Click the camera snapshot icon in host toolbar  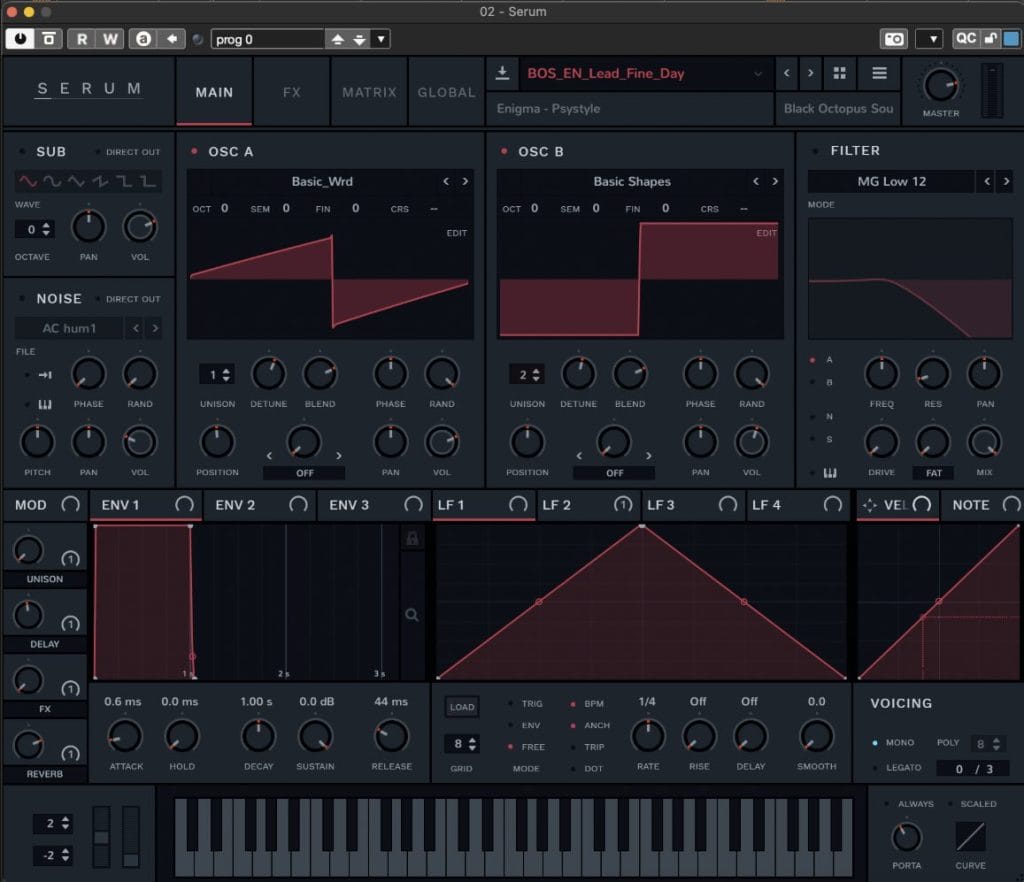pos(893,39)
